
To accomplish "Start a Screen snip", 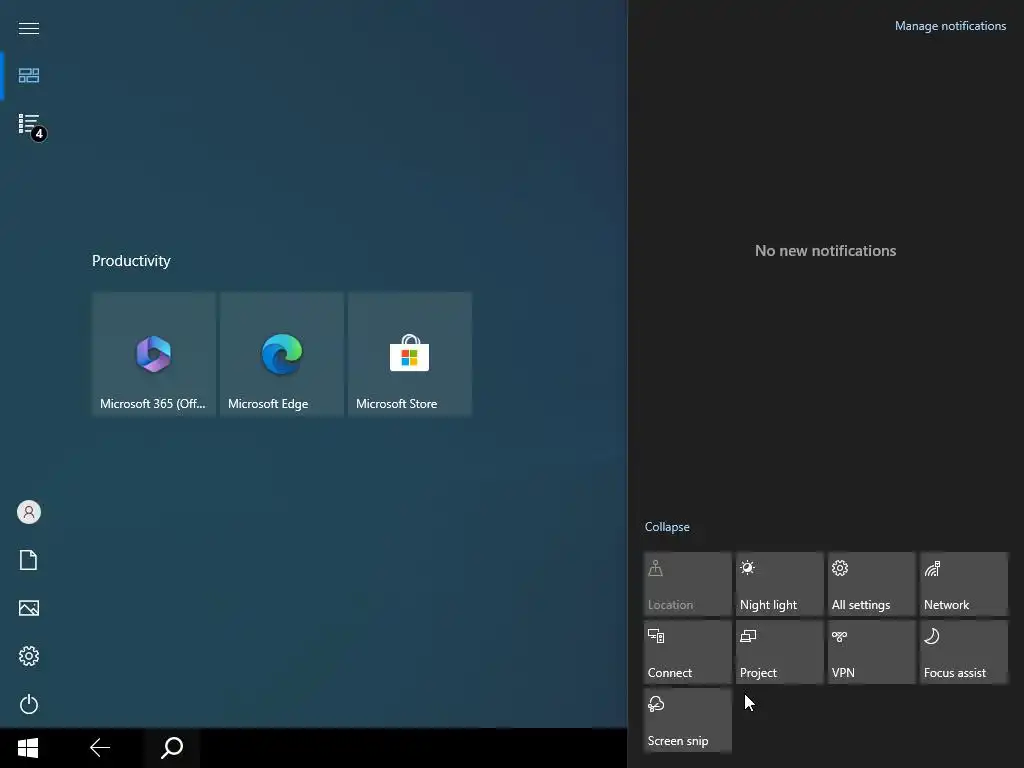I will coord(687,720).
